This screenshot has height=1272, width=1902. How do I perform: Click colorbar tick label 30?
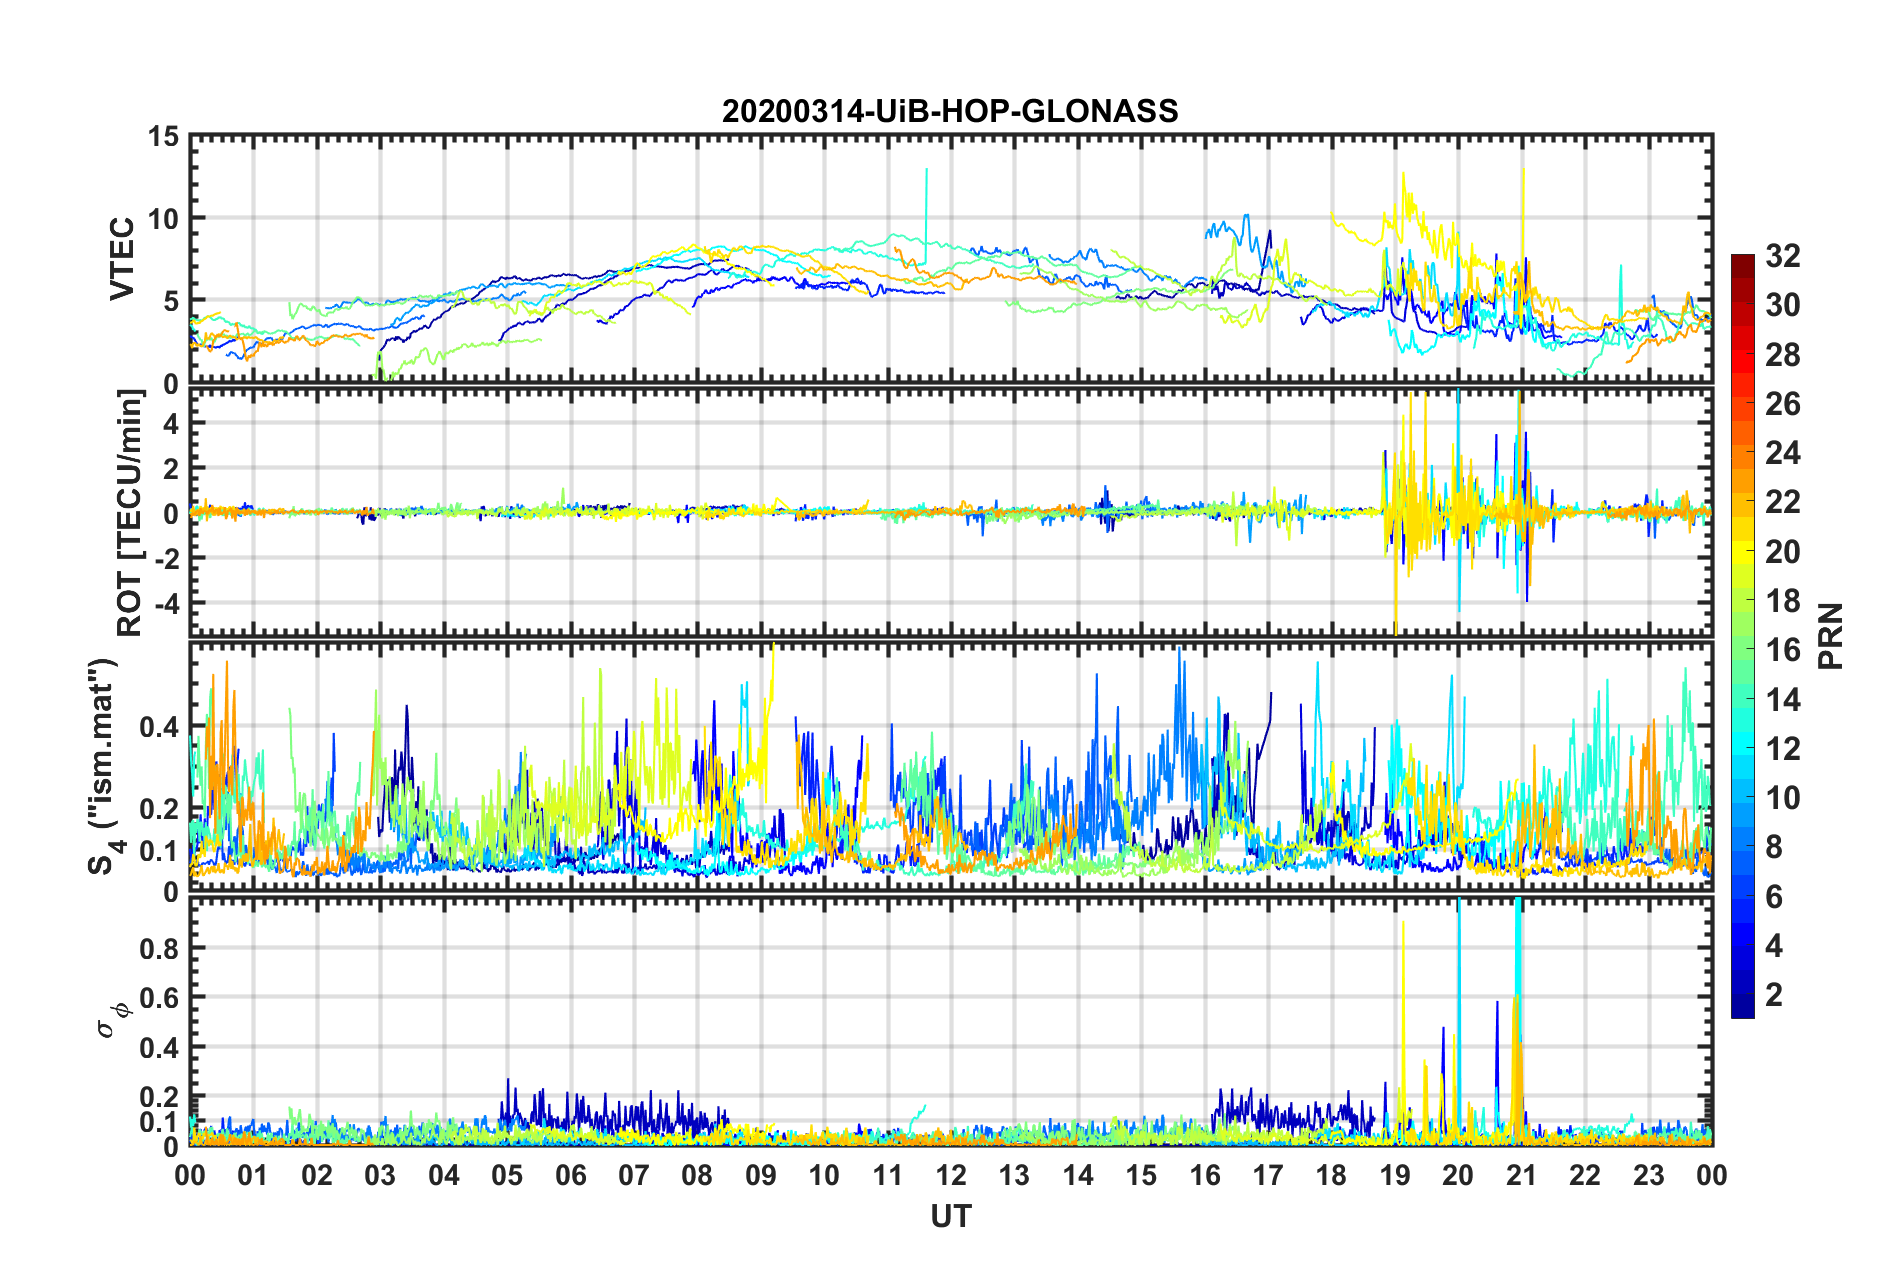(x=1783, y=305)
